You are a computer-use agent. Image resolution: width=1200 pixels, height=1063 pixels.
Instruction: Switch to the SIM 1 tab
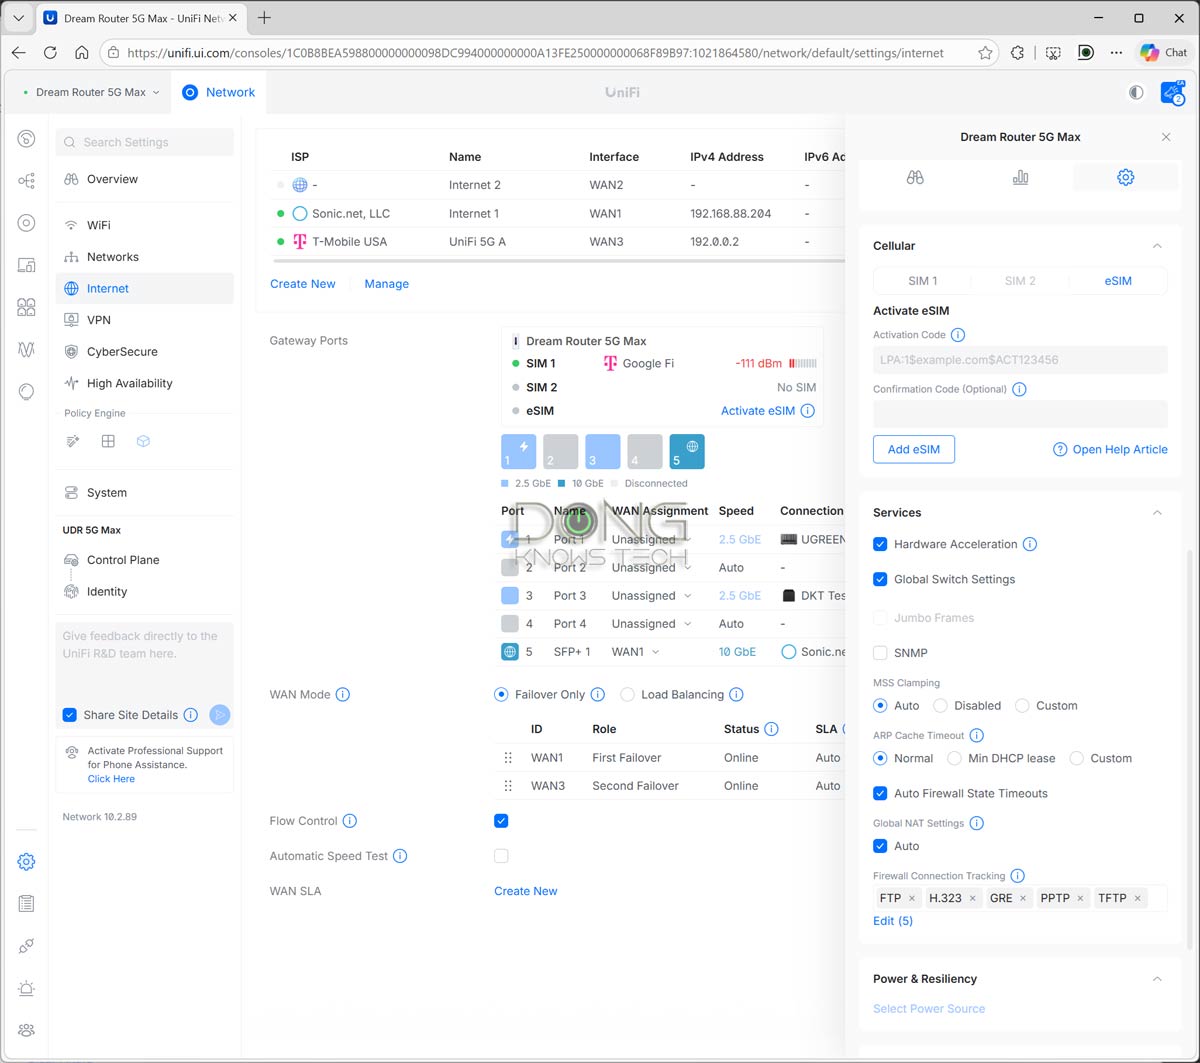tap(922, 281)
